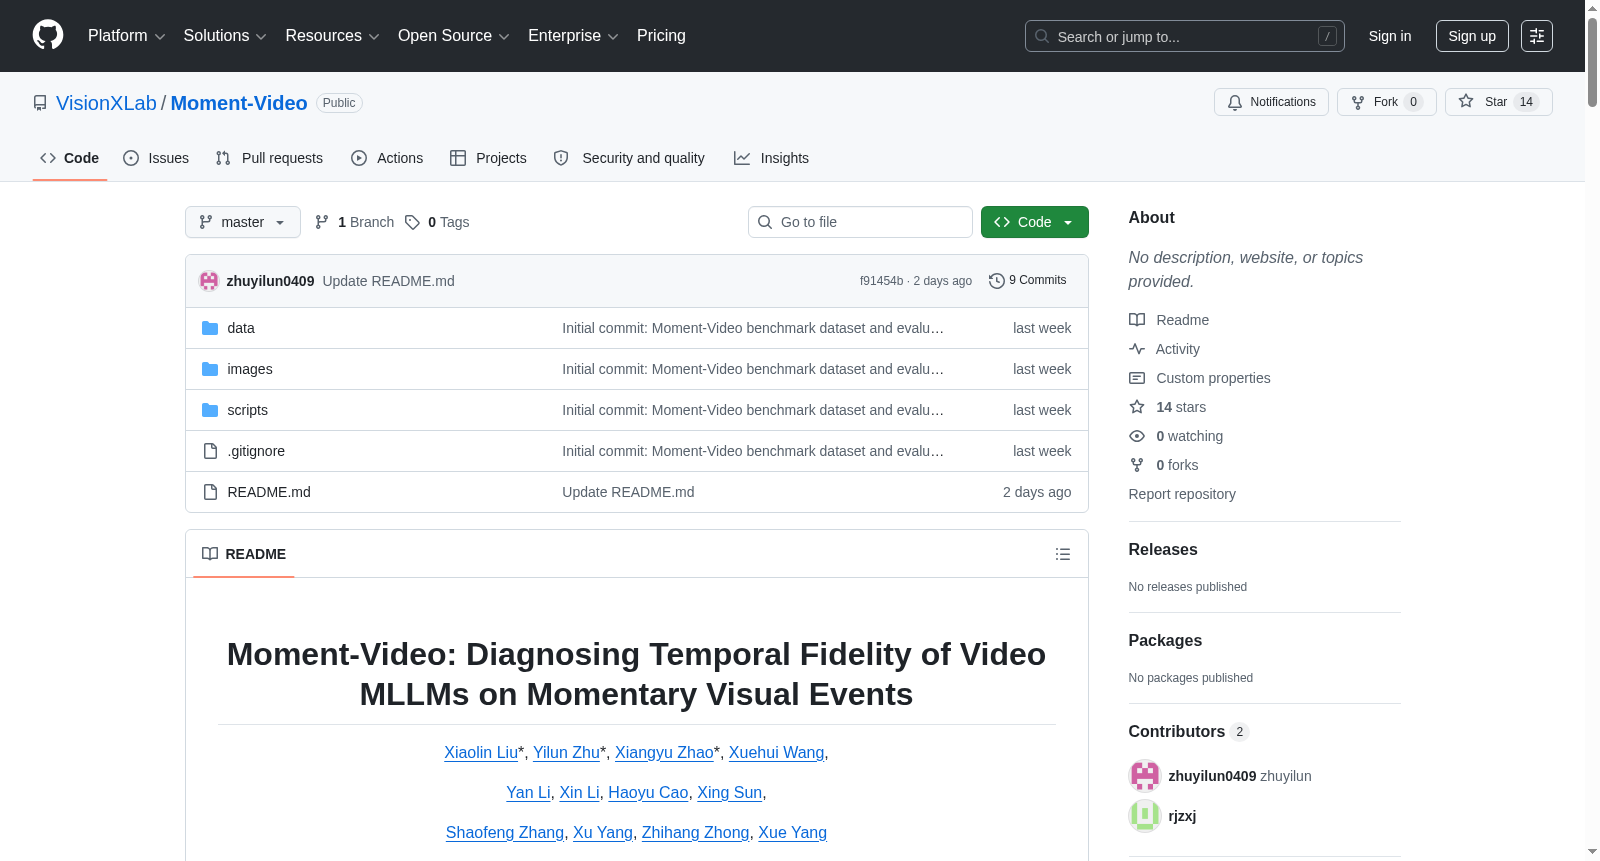Screen dimensions: 1600x861
Task: Open the f91454b commit hash
Action: coord(881,281)
